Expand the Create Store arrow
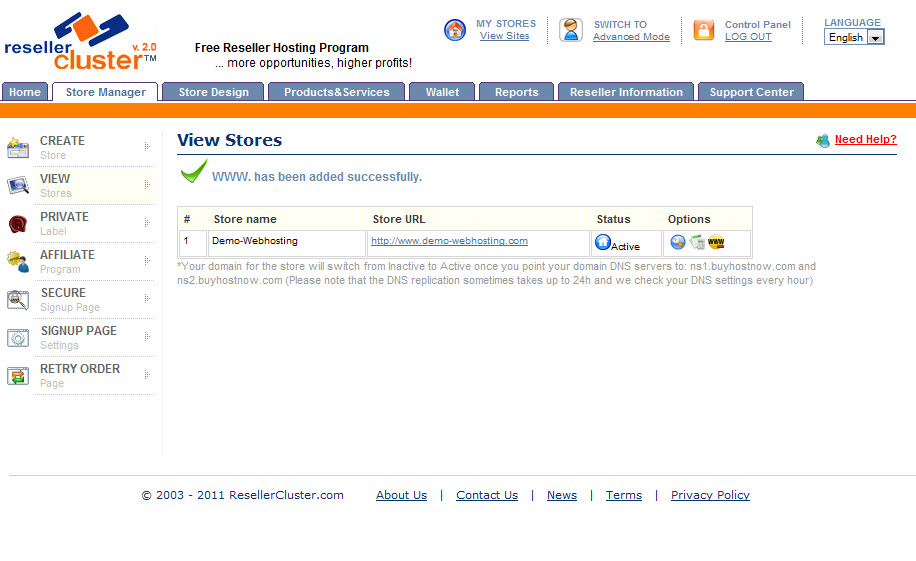This screenshot has height=561, width=916. tap(147, 147)
